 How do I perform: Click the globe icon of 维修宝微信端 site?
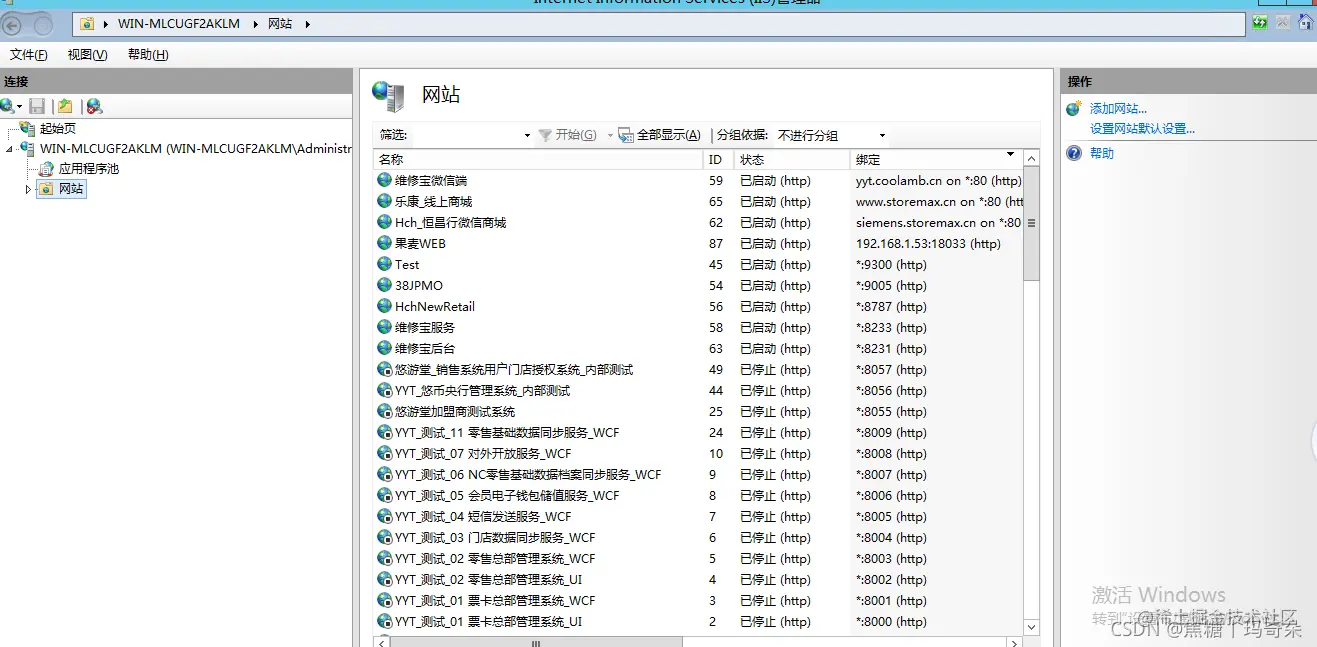coord(384,180)
